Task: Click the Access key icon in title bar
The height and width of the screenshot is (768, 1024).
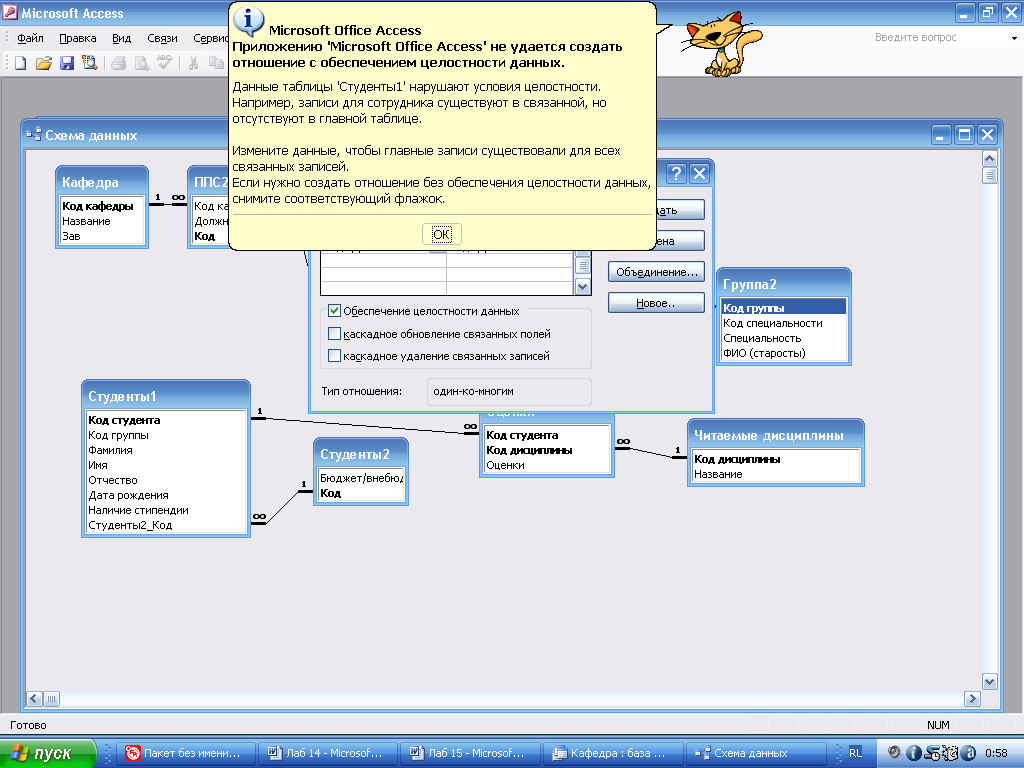Action: click(10, 13)
